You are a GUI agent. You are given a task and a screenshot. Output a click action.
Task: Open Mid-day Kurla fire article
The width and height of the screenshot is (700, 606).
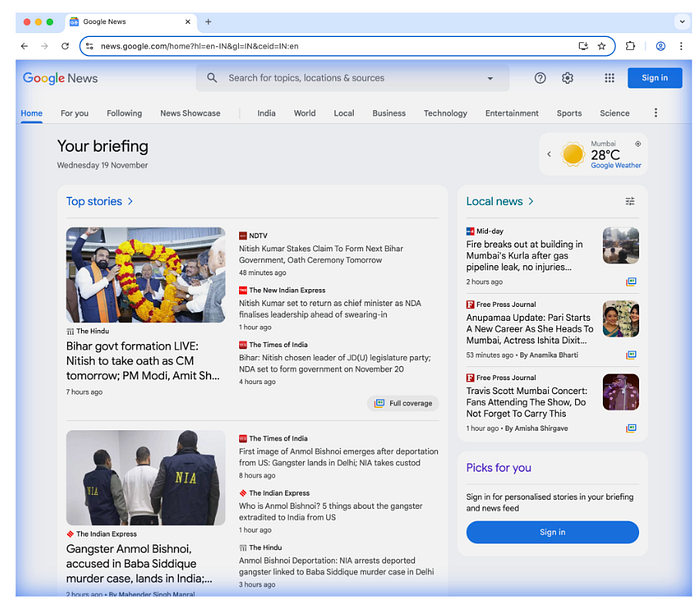click(525, 256)
